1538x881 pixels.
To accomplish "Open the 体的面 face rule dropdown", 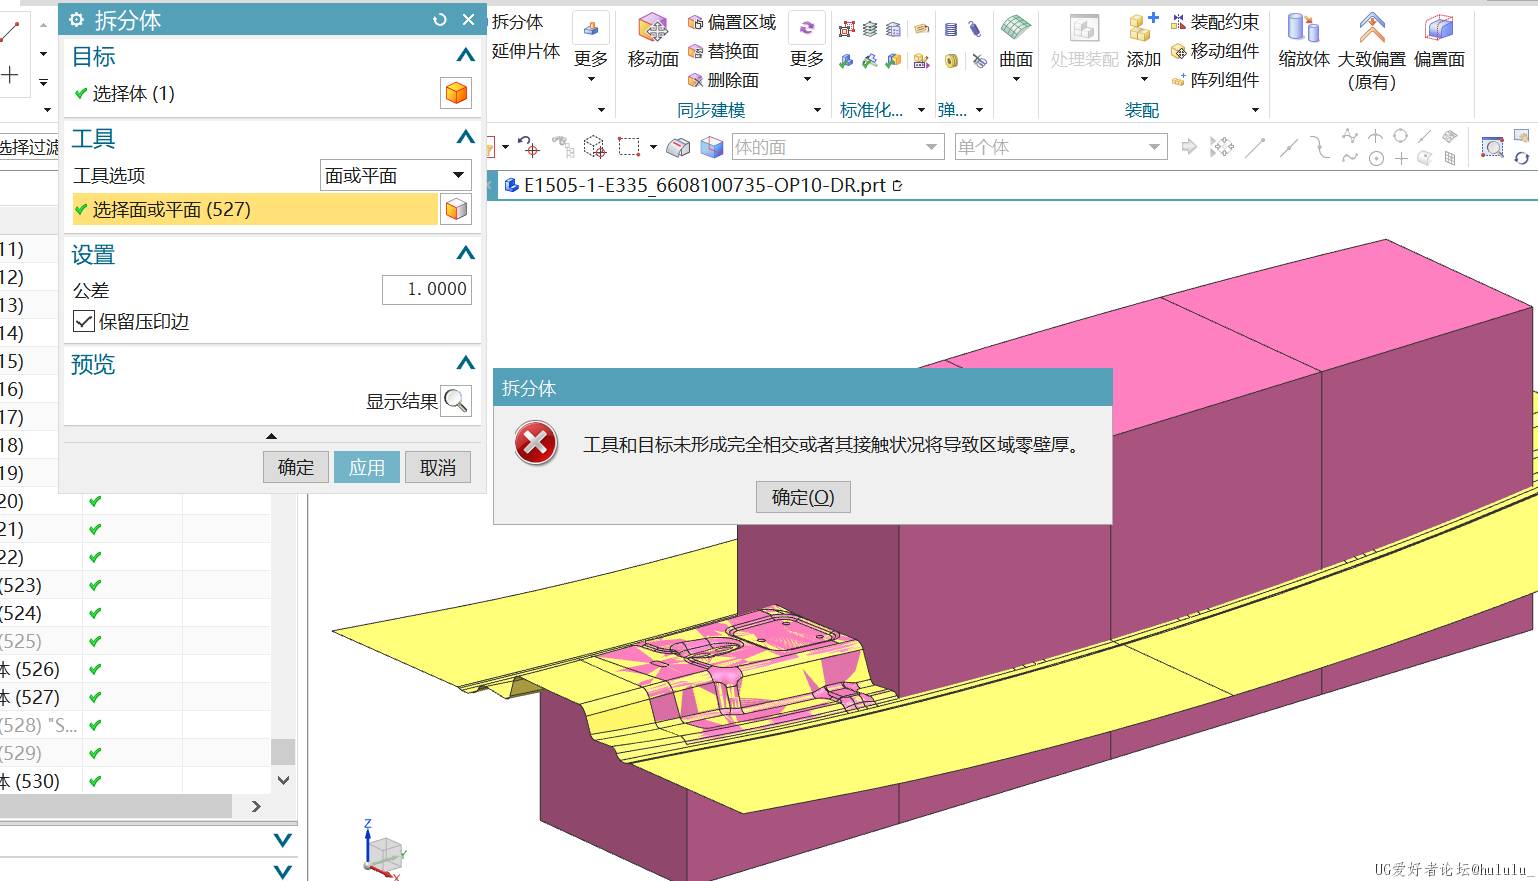I will (x=838, y=147).
